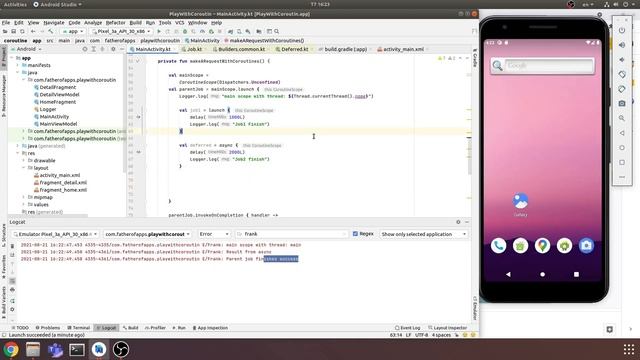
Task: Click emulator sidebar Overview square button
Action: pyautogui.click(x=622, y=162)
